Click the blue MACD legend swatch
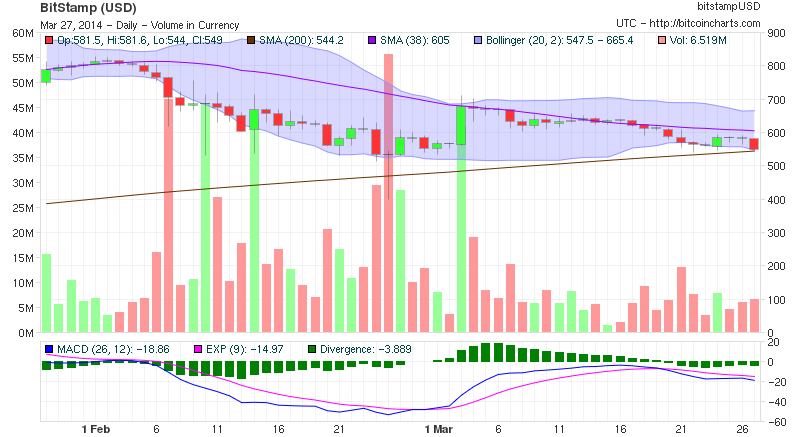800x437 pixels. [49, 349]
